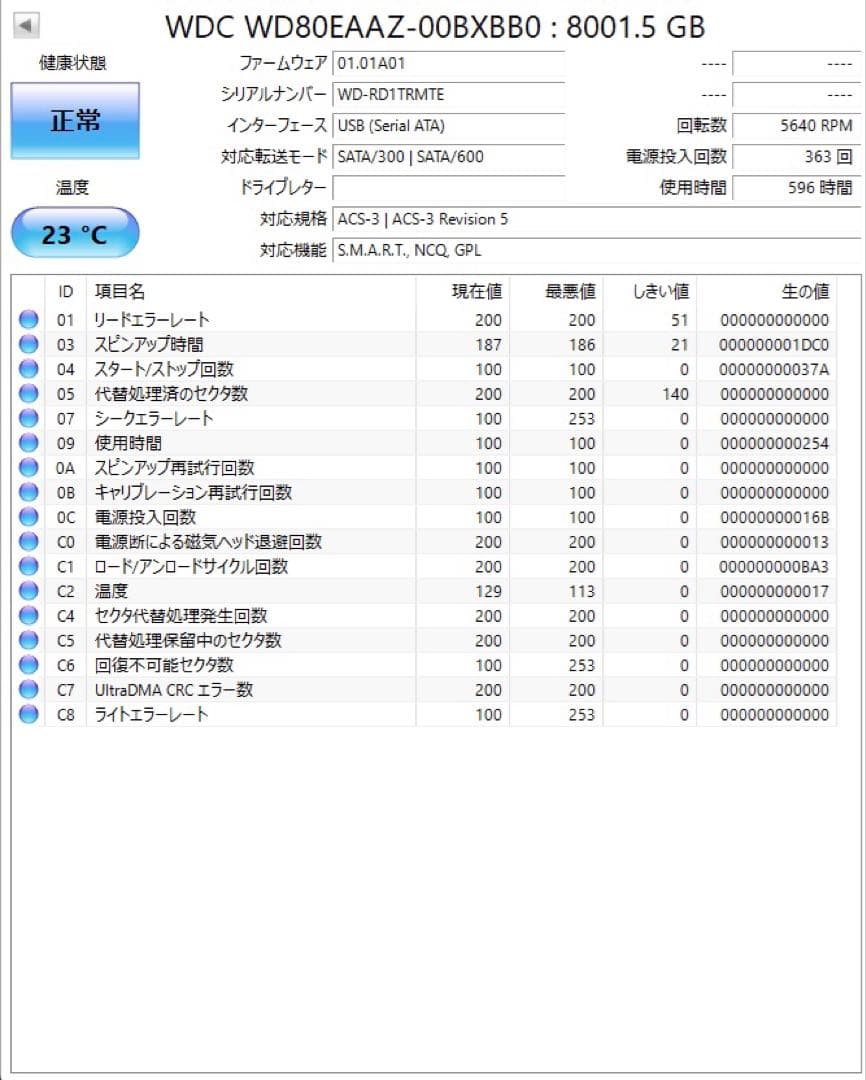Click raw value 000000000013
Image resolution: width=866 pixels, height=1080 pixels.
pos(774,542)
